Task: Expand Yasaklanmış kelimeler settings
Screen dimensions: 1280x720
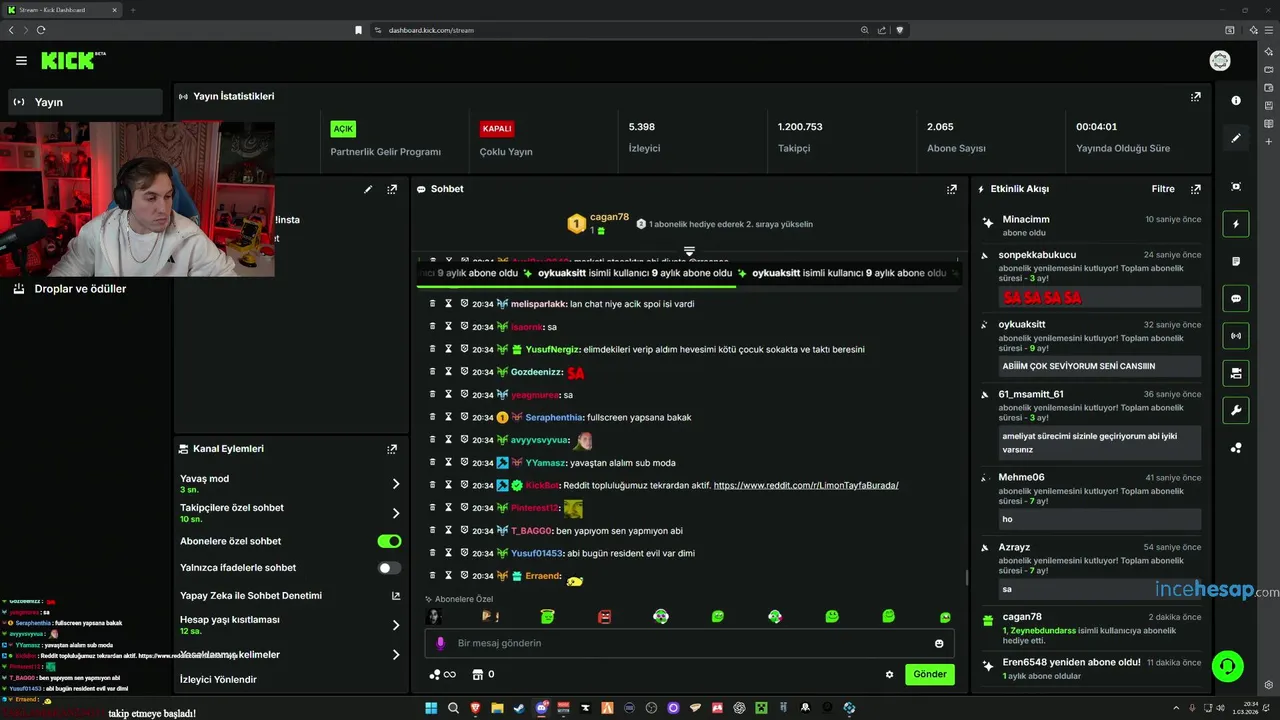Action: coord(396,655)
